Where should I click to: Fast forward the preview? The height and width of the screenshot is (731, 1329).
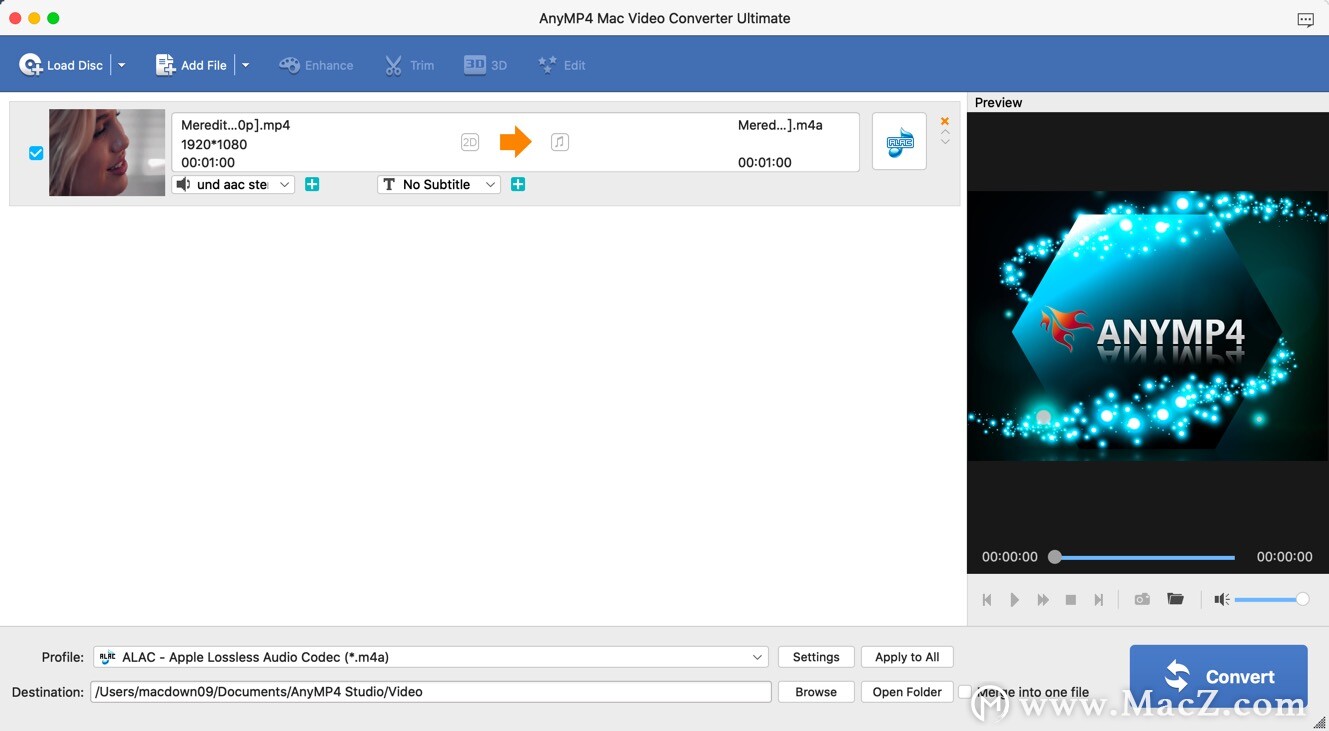[x=1043, y=600]
